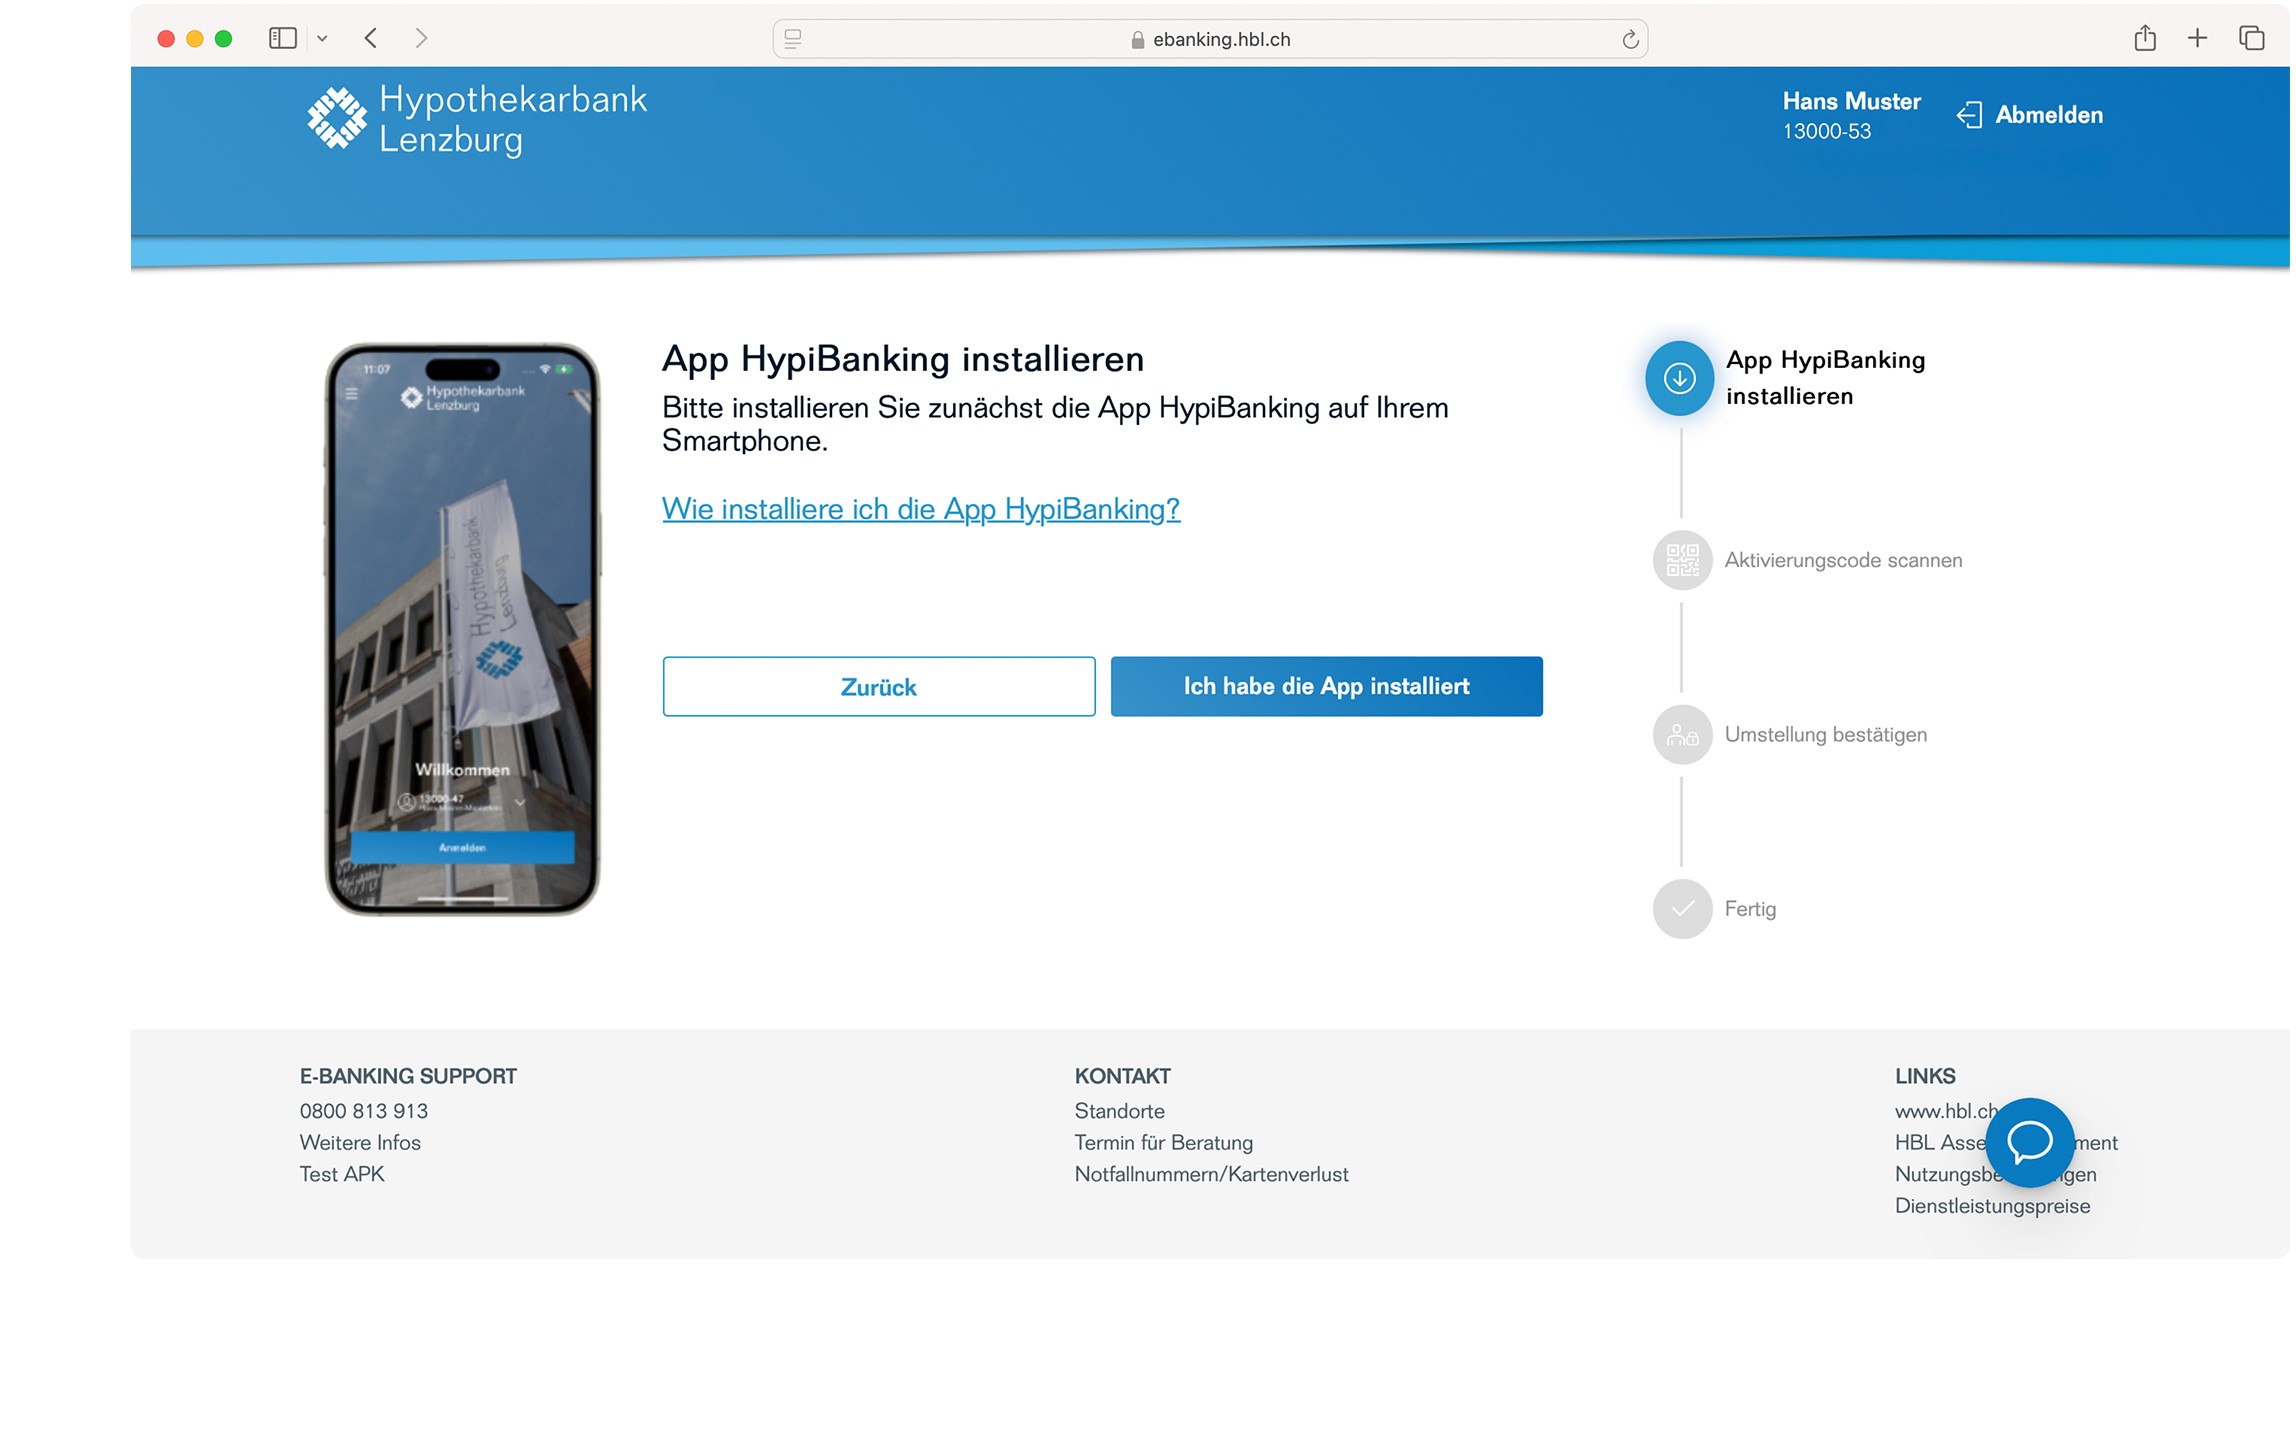Go back with Safari back arrow
Viewport: 2296px width, 1450px height.
(x=371, y=39)
